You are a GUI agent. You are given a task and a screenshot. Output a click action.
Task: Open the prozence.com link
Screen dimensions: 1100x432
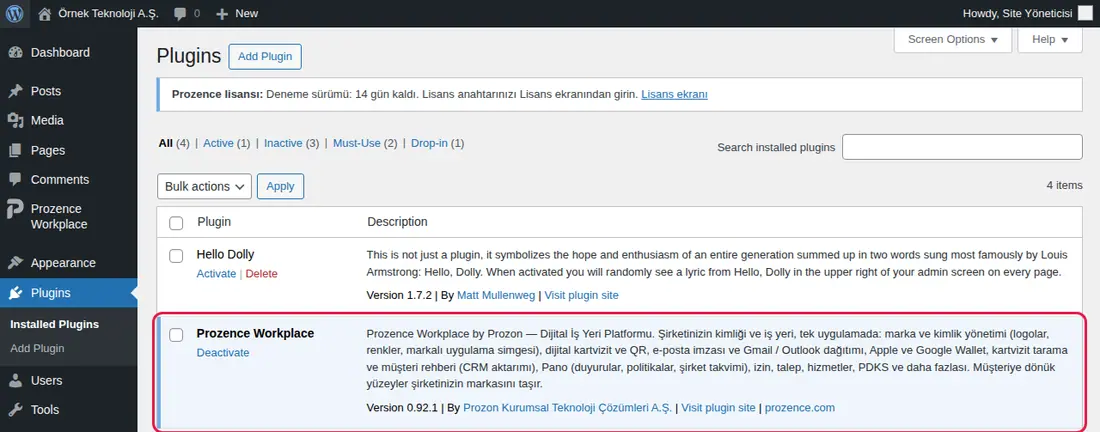[x=800, y=407]
